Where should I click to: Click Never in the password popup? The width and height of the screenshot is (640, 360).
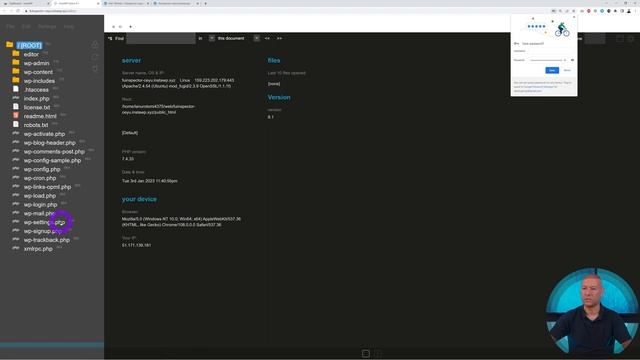point(567,70)
